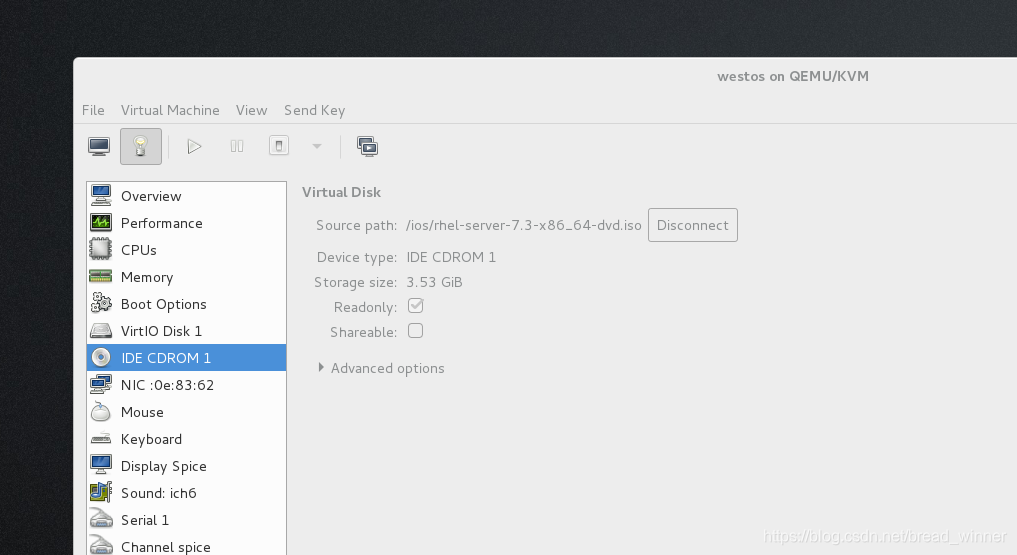Select NIC :0e:83:62 entry
The height and width of the screenshot is (555, 1017).
click(x=186, y=384)
